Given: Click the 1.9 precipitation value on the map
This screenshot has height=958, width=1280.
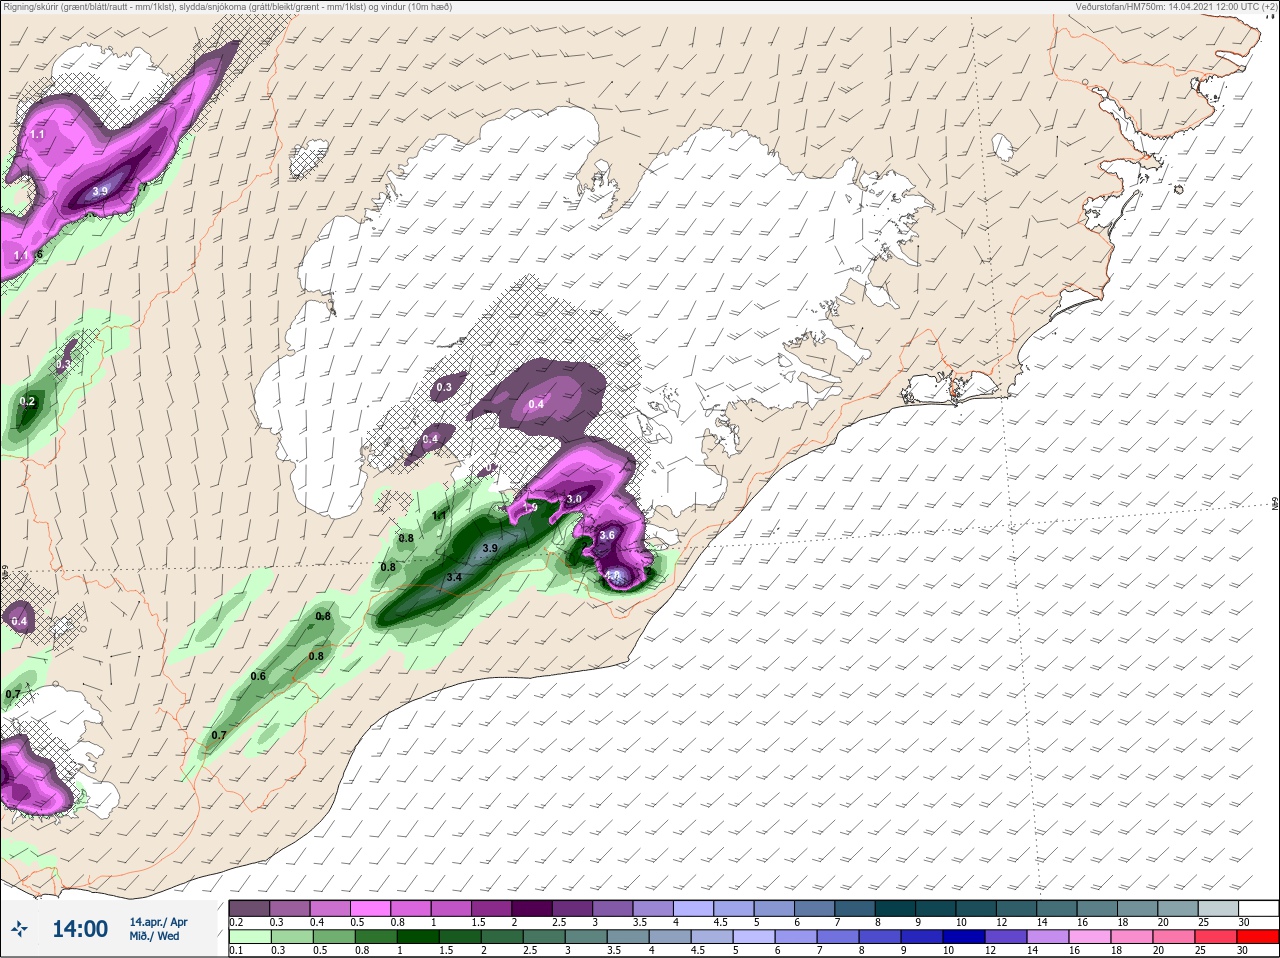Looking at the screenshot, I should pos(530,508).
